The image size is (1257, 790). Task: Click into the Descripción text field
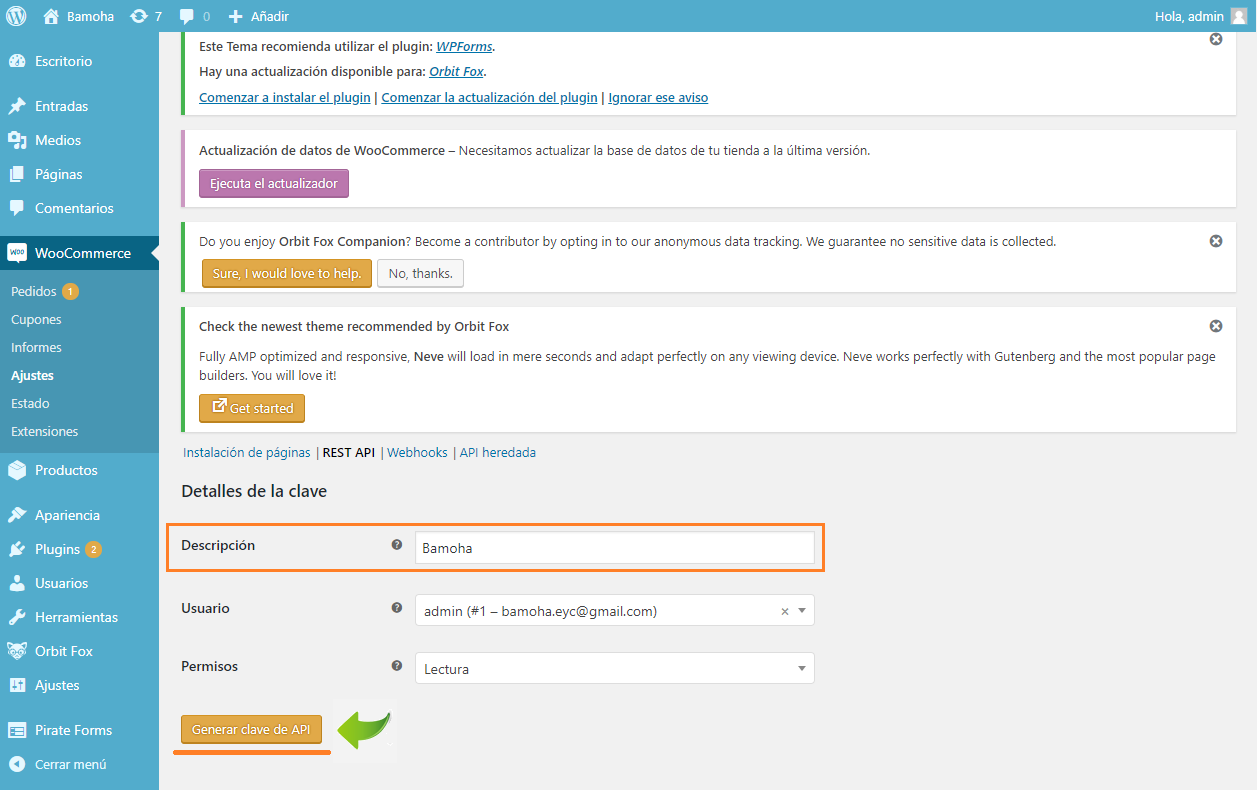click(x=614, y=548)
